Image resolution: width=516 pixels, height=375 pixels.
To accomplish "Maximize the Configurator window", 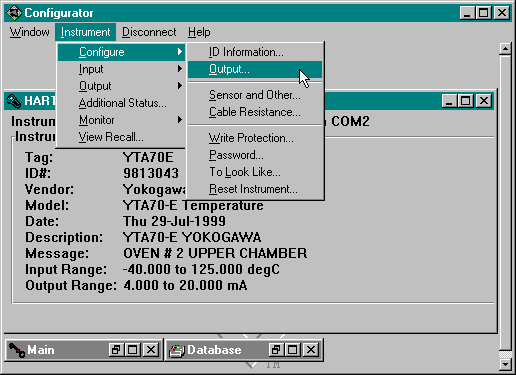I will coord(484,13).
